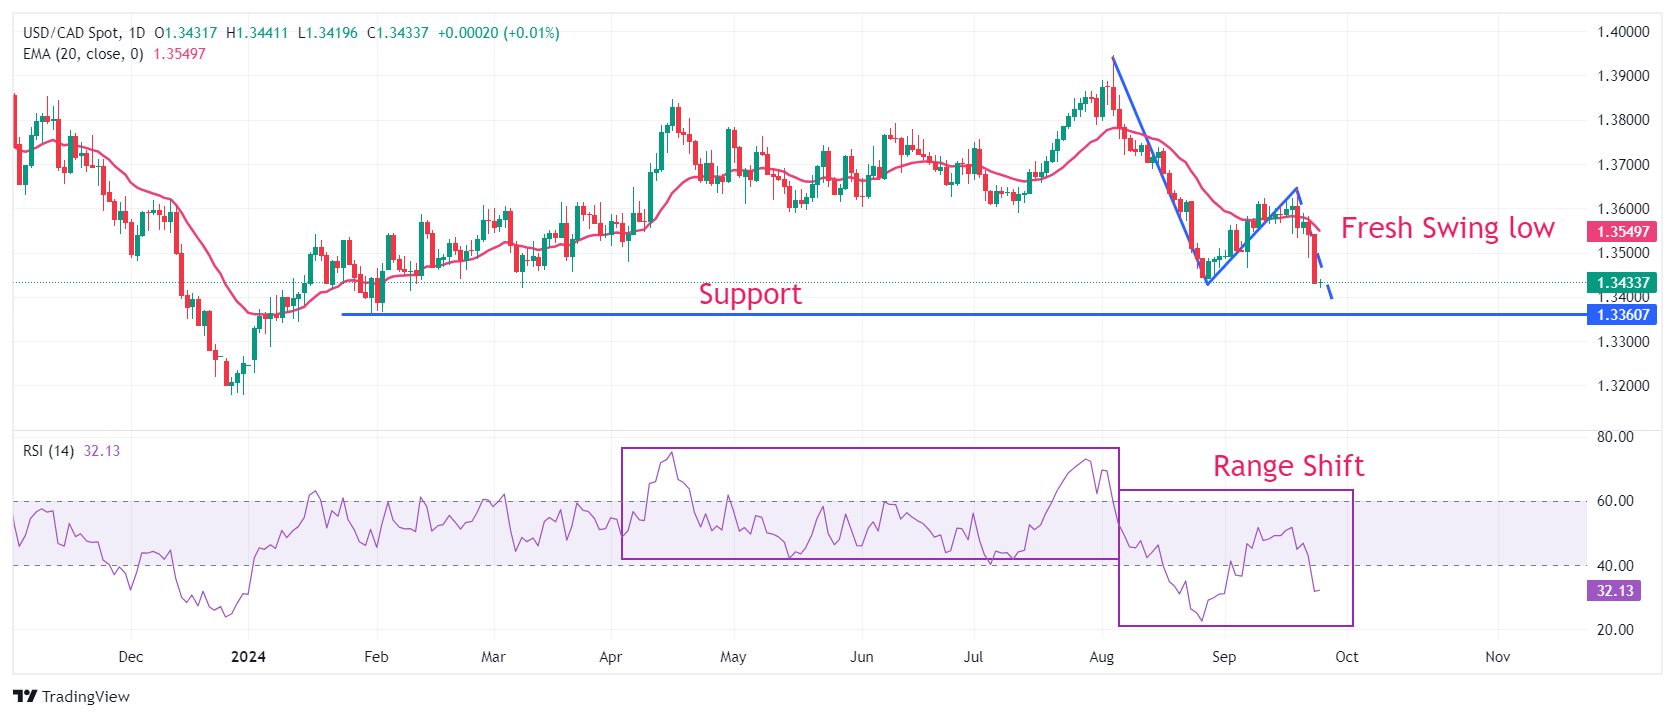This screenshot has height=718, width=1675.
Task: Click the purple 32.13 RSI value tag
Action: [x=1614, y=591]
